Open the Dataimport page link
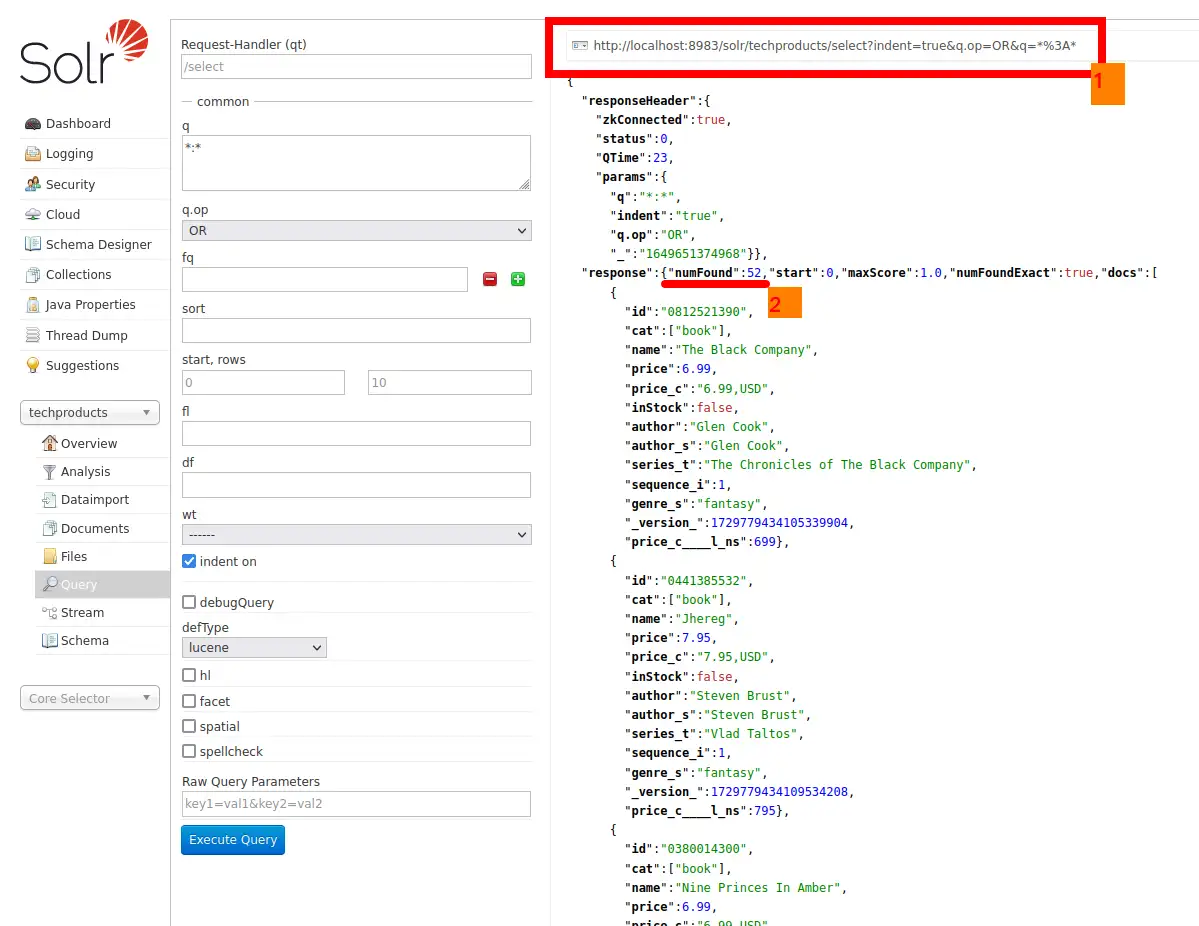 (x=95, y=500)
